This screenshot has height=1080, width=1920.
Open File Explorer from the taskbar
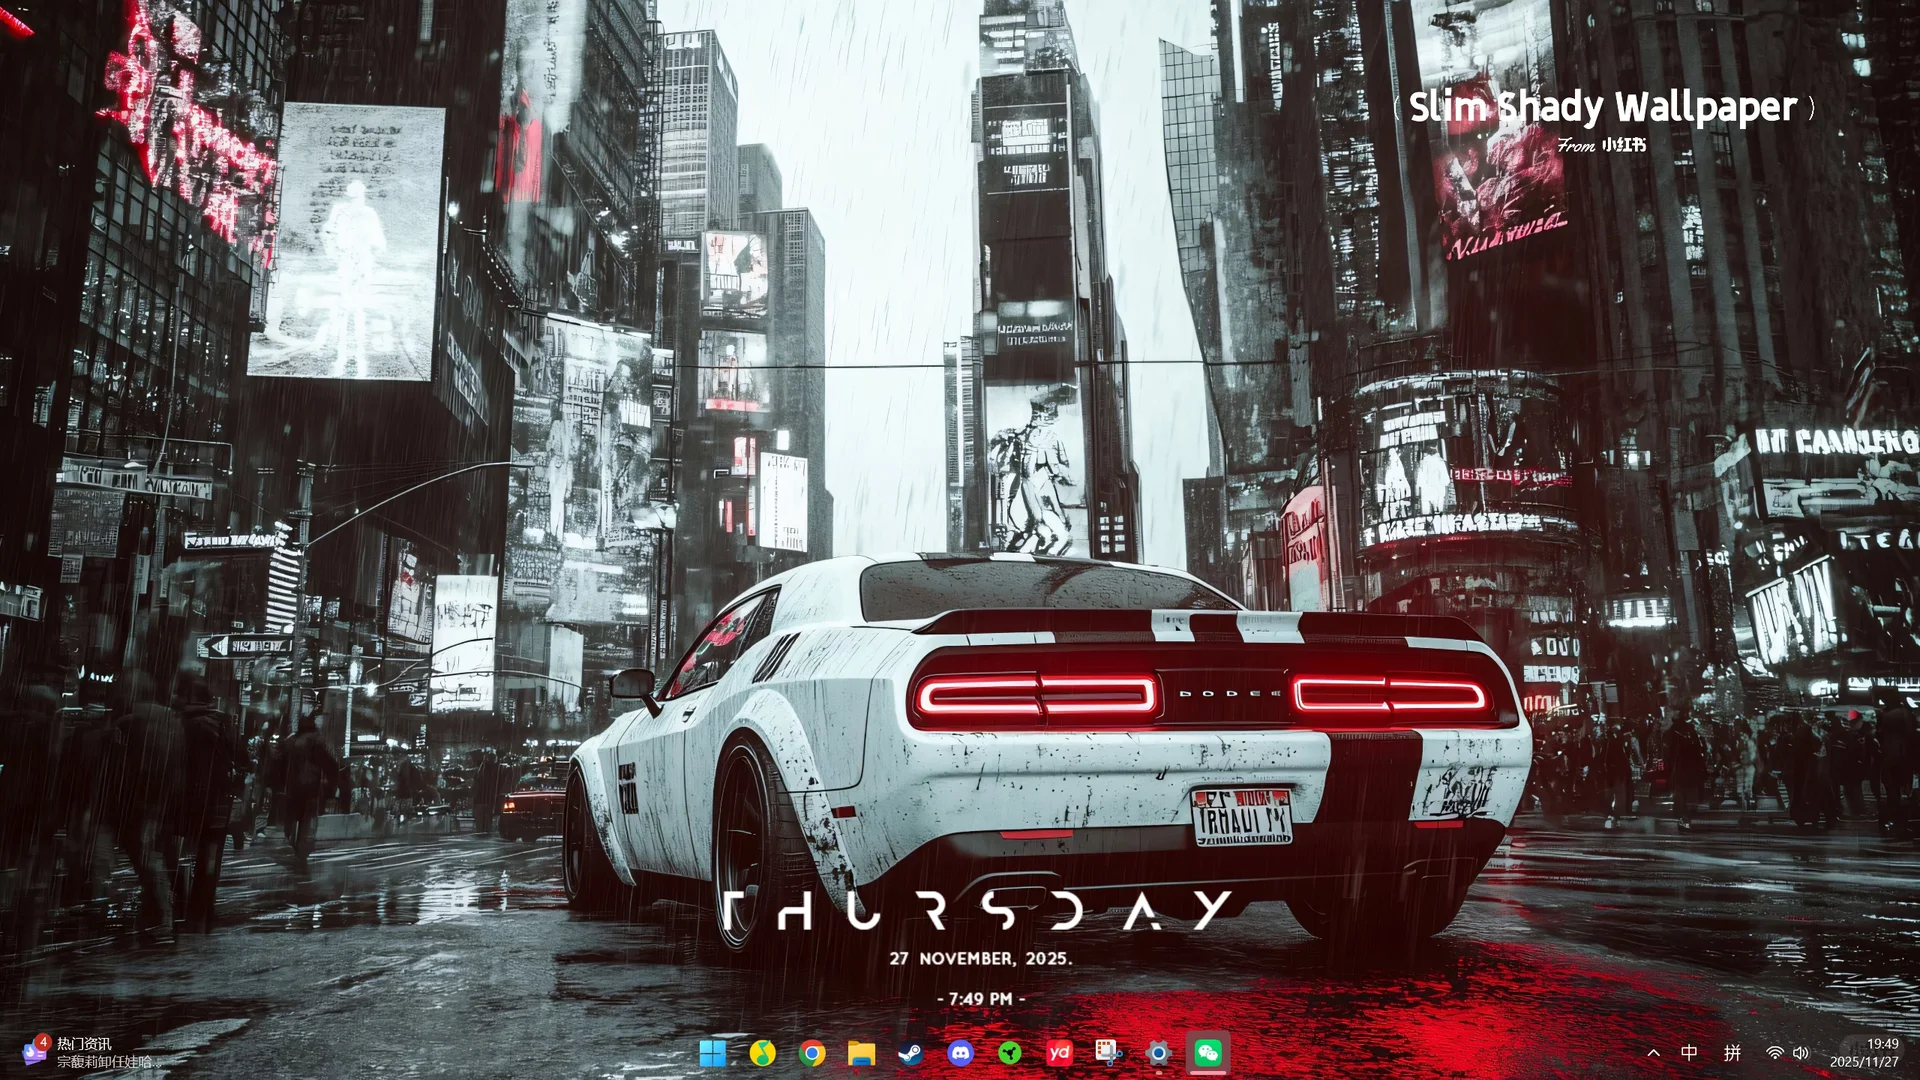[x=863, y=1053]
